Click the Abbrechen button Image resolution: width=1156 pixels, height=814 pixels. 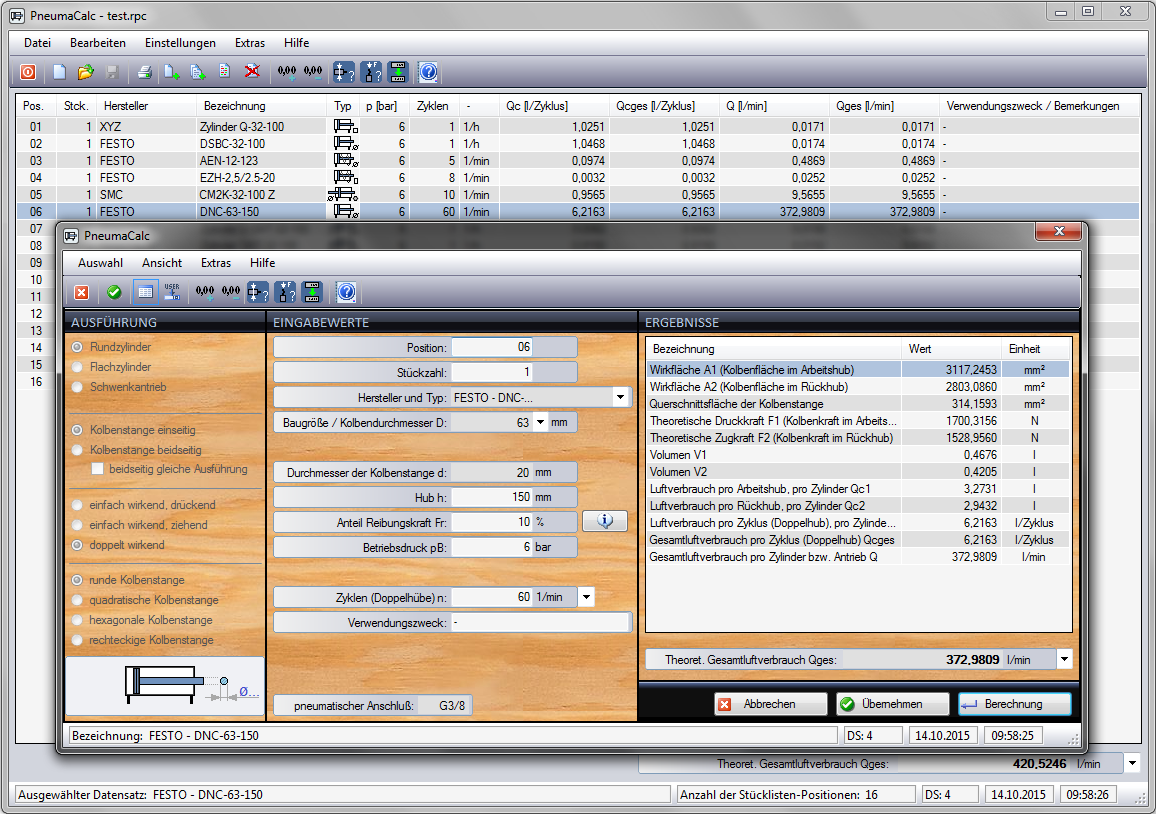770,704
